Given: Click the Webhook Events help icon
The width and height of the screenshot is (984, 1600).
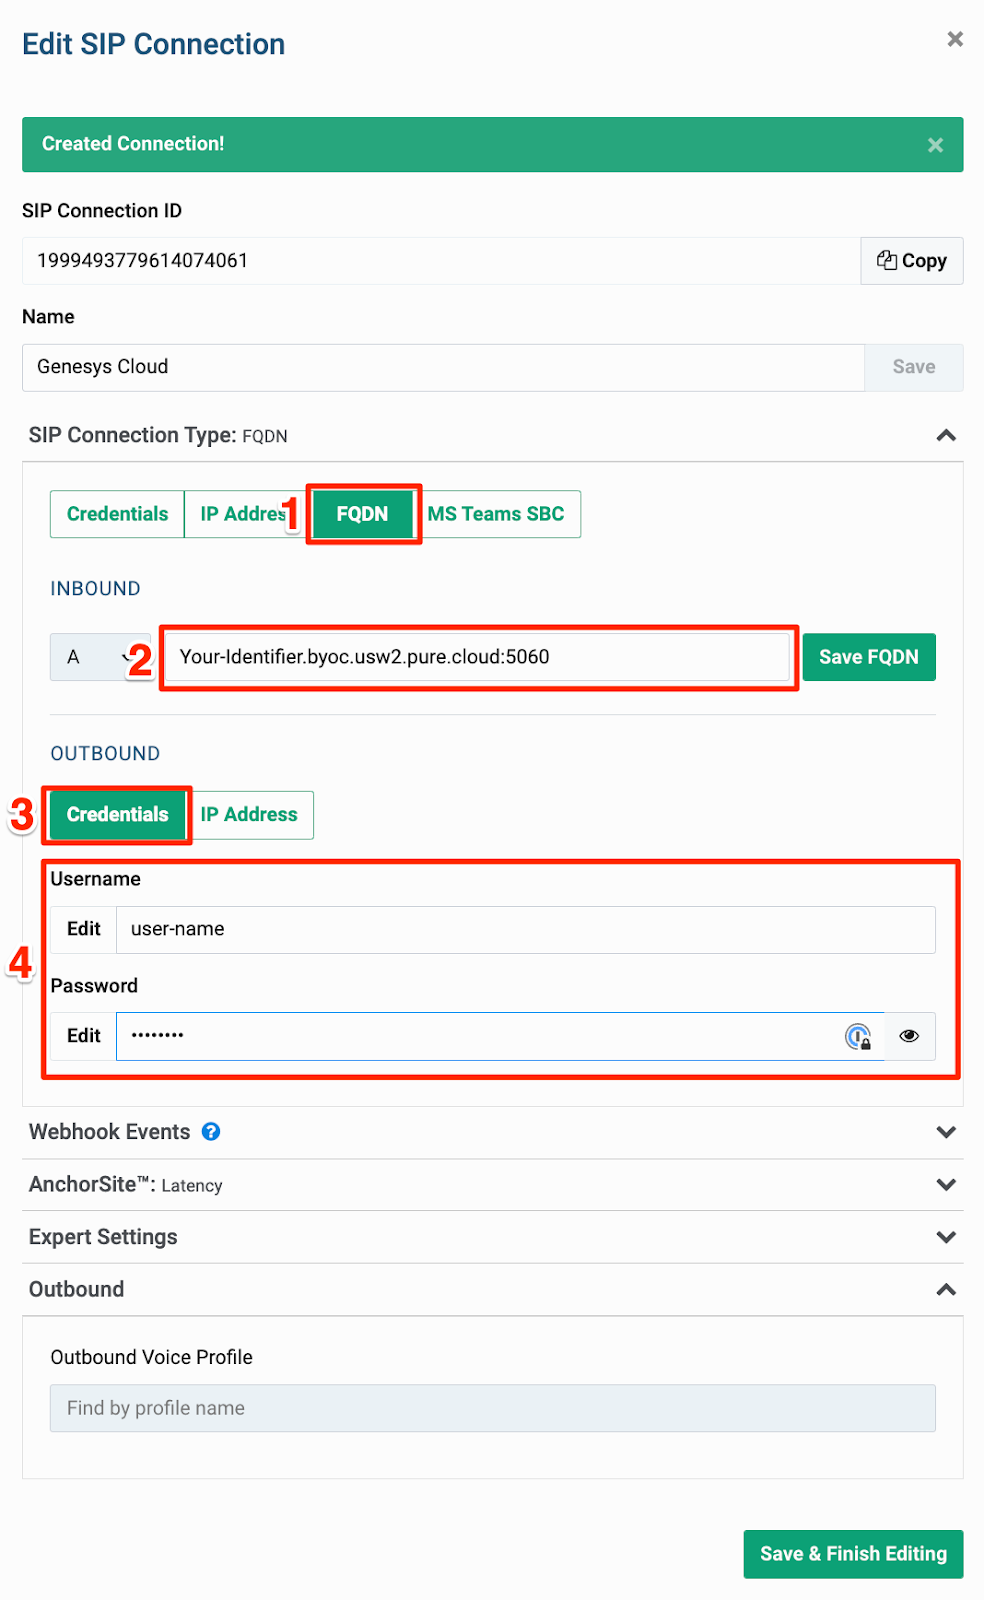Looking at the screenshot, I should [211, 1131].
